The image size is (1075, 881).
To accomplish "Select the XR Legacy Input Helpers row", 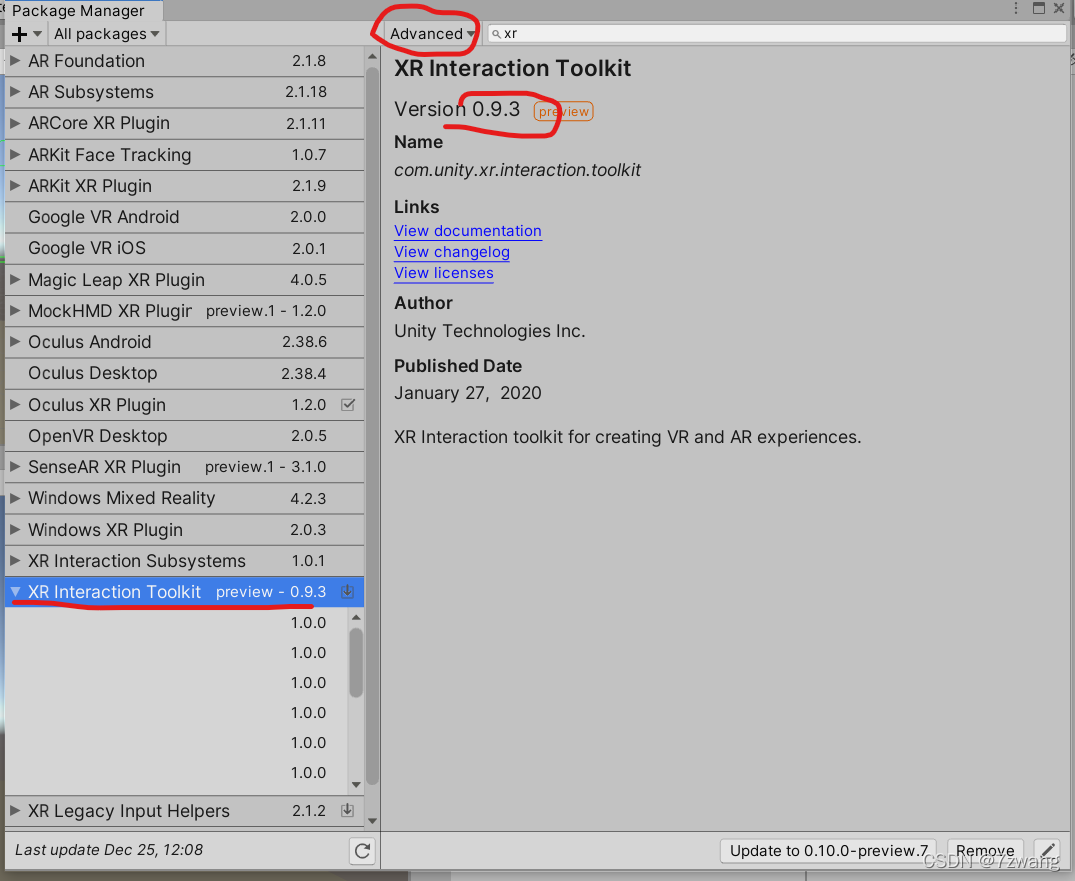I will point(184,810).
